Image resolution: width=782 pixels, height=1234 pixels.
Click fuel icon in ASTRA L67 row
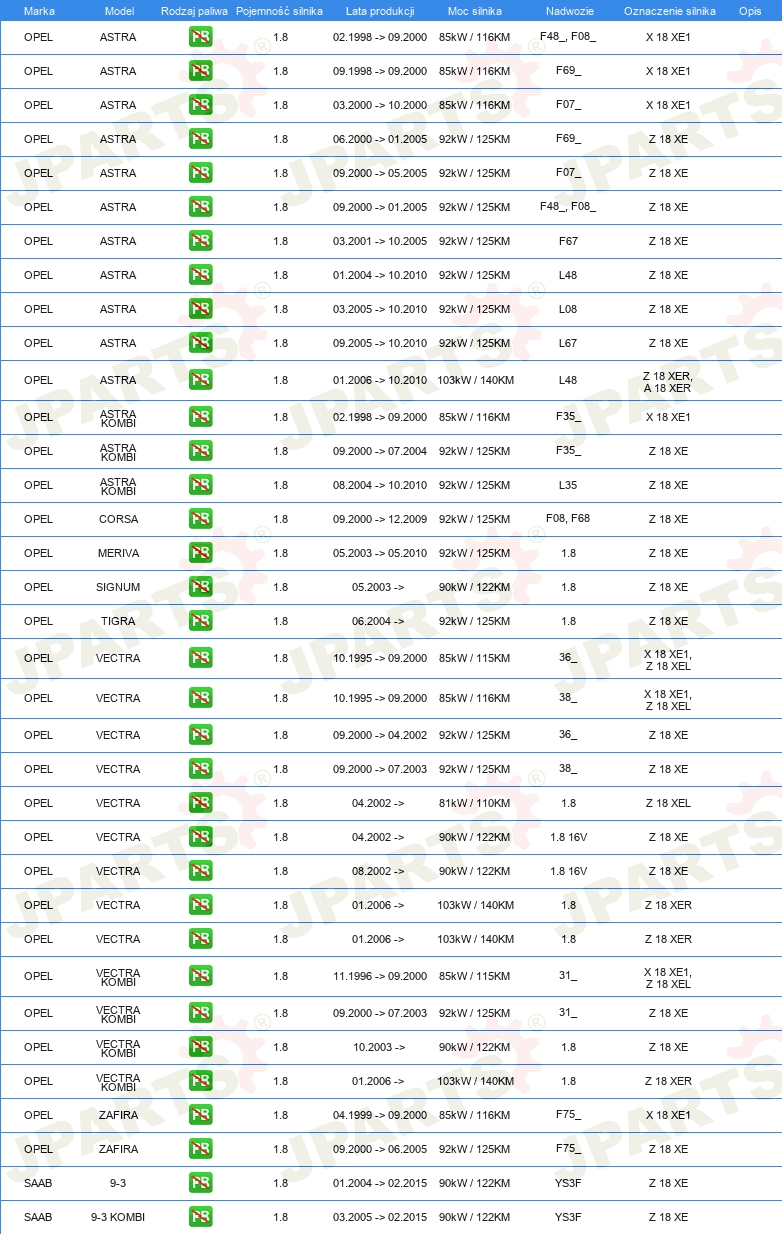200,343
